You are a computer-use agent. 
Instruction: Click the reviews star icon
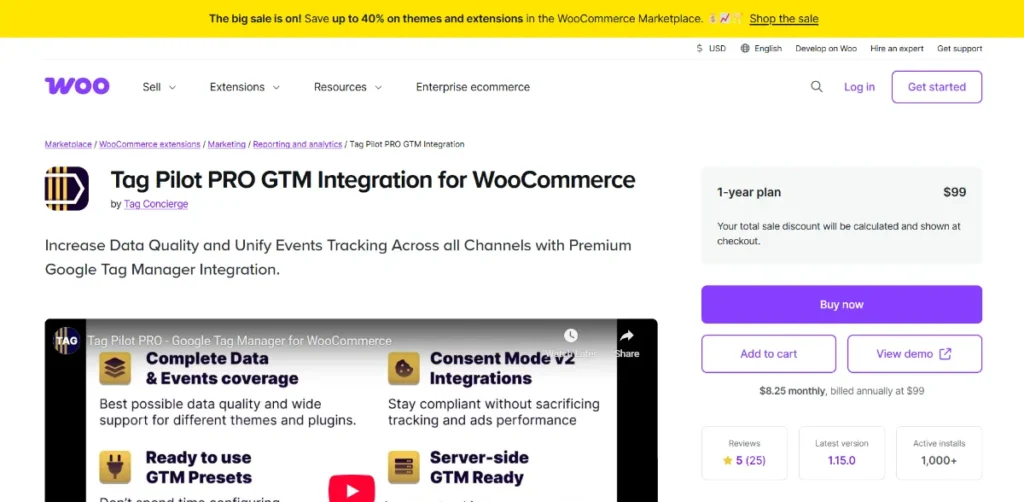(728, 460)
